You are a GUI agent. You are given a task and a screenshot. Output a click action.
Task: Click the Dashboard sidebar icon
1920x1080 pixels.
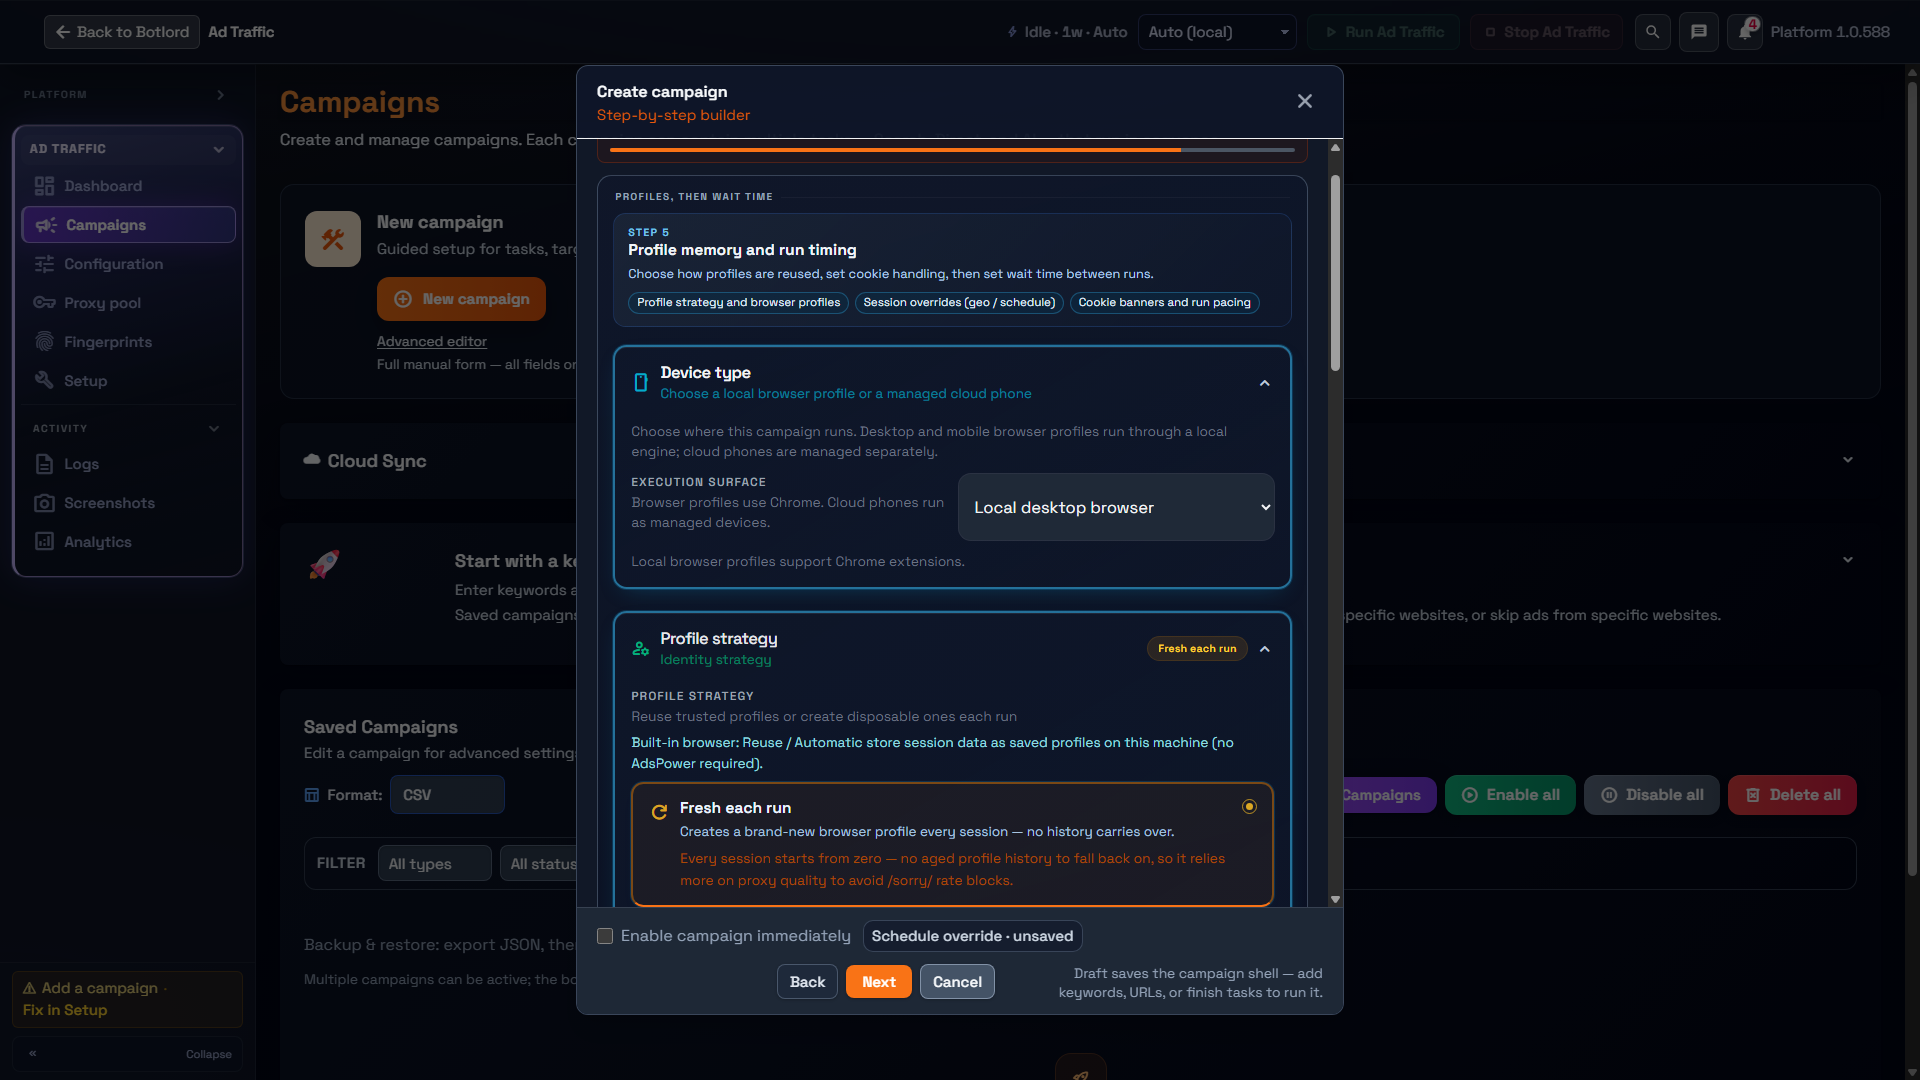click(44, 186)
